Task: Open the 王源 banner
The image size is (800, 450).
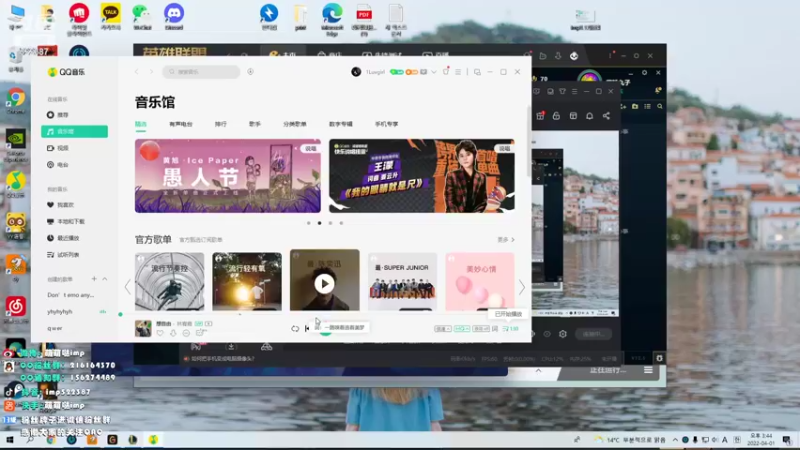Action: pyautogui.click(x=422, y=176)
